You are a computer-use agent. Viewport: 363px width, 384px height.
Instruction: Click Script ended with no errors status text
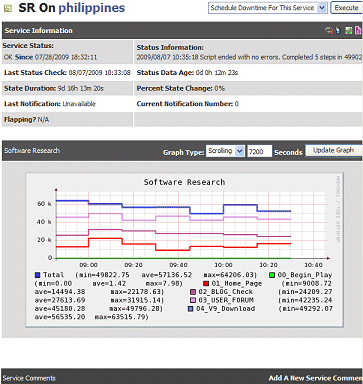pos(249,57)
